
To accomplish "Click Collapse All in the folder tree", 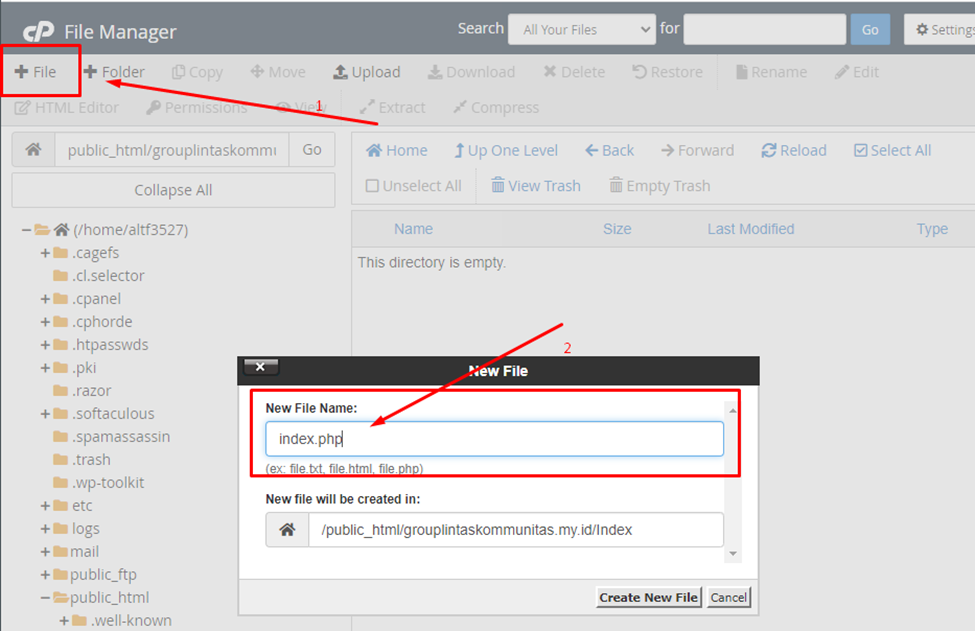I will click(x=173, y=190).
